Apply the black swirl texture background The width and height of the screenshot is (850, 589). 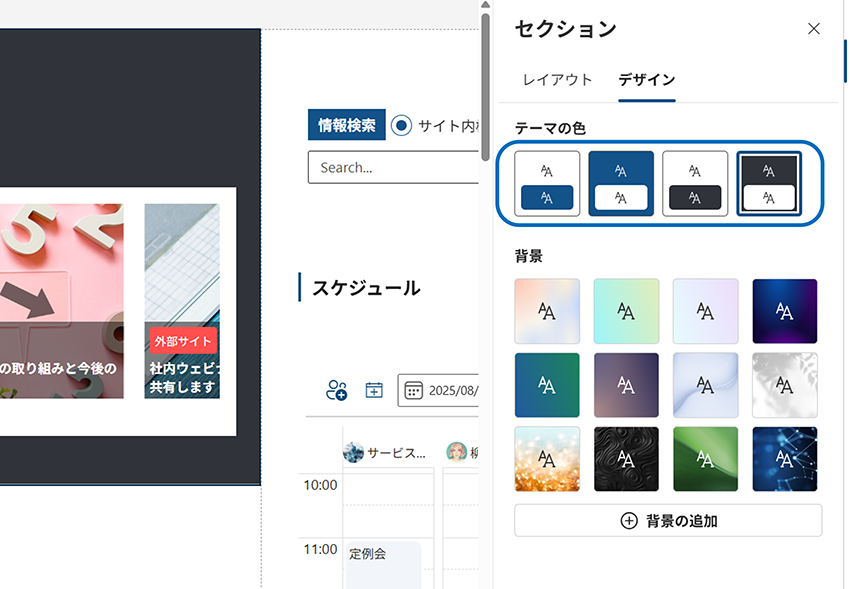(x=626, y=459)
